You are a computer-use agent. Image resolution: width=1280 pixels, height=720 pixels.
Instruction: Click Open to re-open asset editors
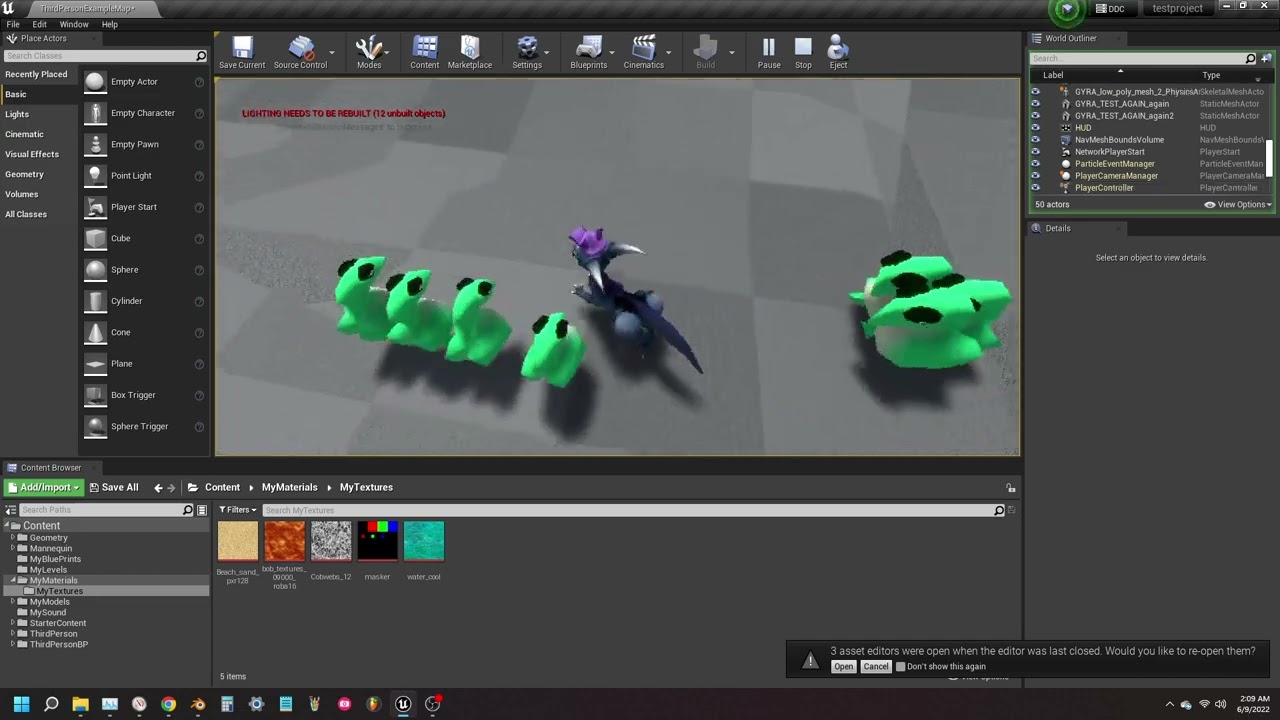[x=843, y=667]
